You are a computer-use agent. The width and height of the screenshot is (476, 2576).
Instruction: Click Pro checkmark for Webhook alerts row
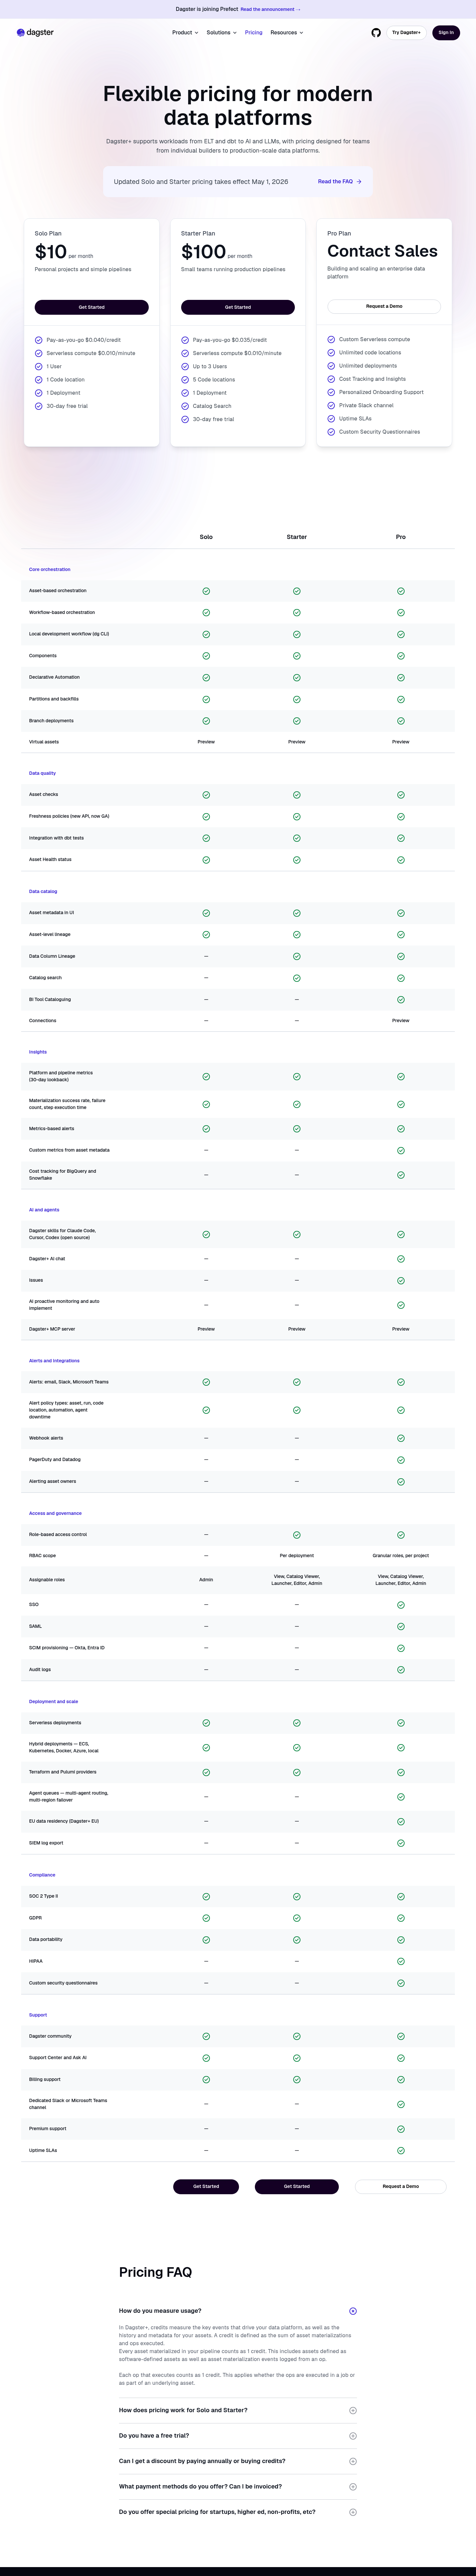tap(401, 1438)
